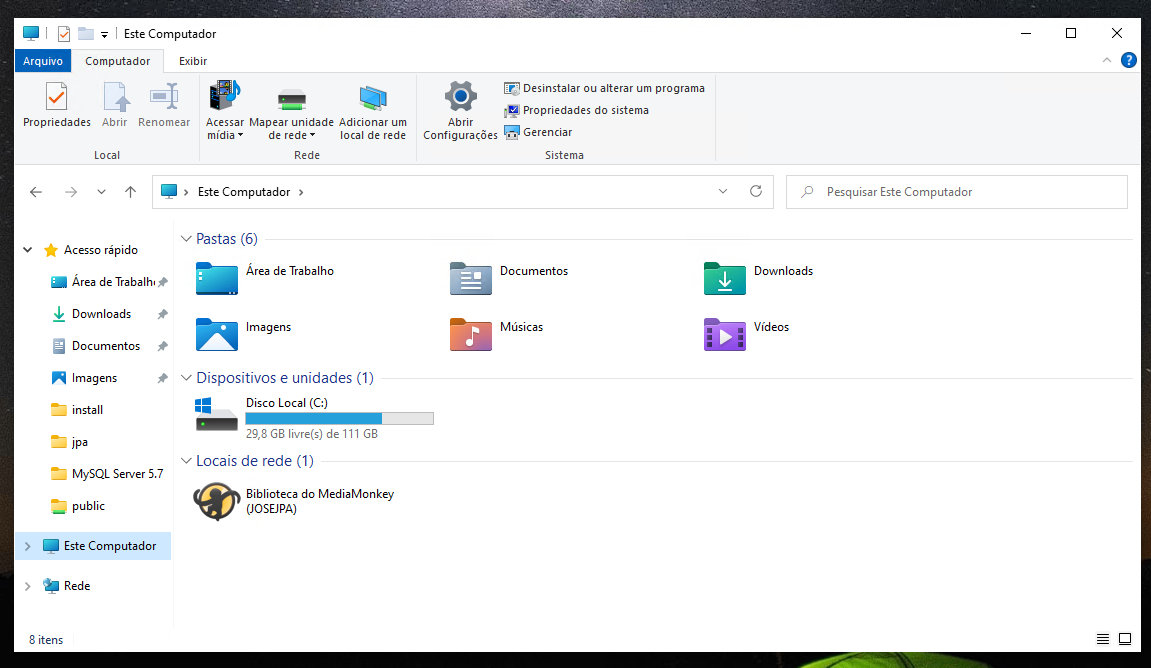Open the quick access toolbar dropdown
The image size is (1151, 668).
(x=104, y=35)
